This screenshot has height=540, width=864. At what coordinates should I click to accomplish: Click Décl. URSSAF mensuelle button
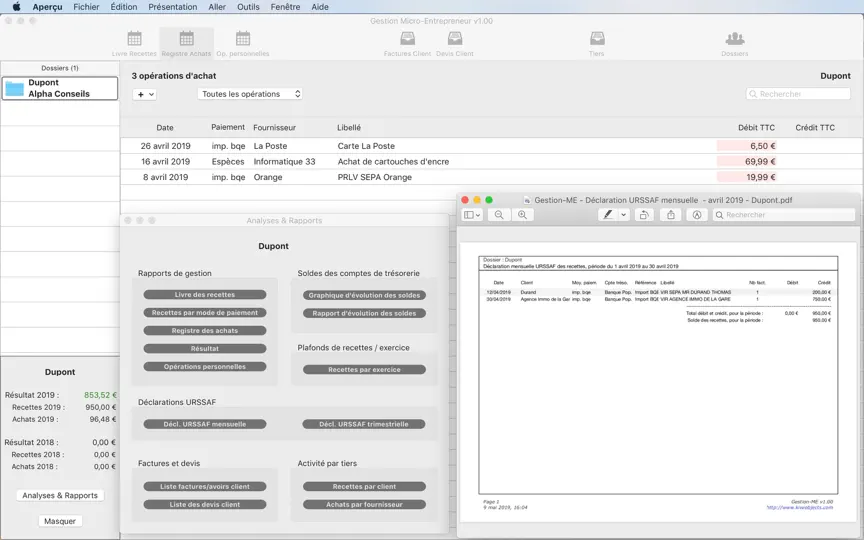205,424
